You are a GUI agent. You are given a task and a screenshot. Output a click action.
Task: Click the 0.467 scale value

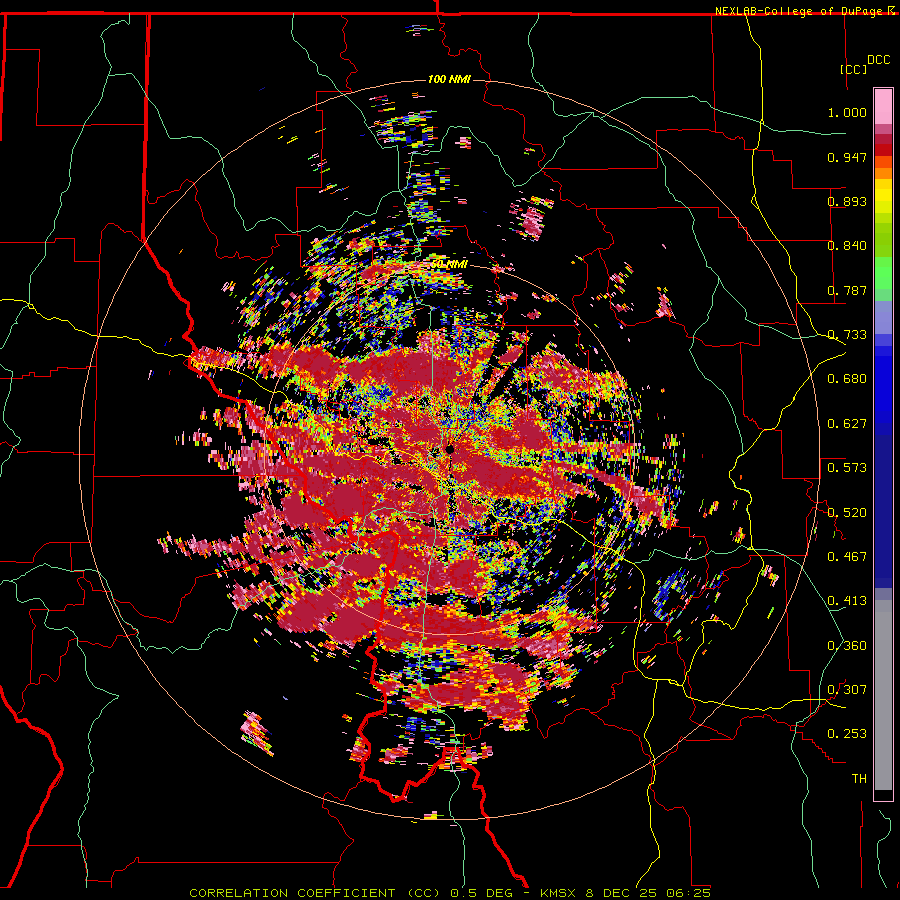(x=847, y=557)
